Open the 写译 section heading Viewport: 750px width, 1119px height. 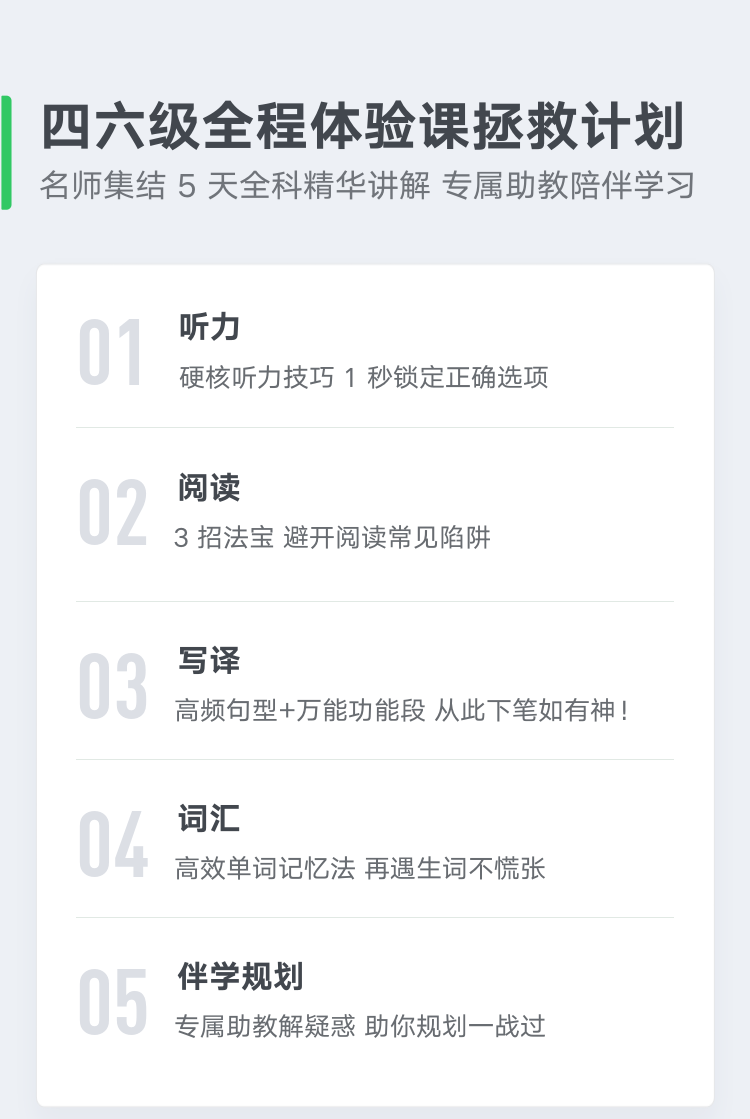click(209, 660)
